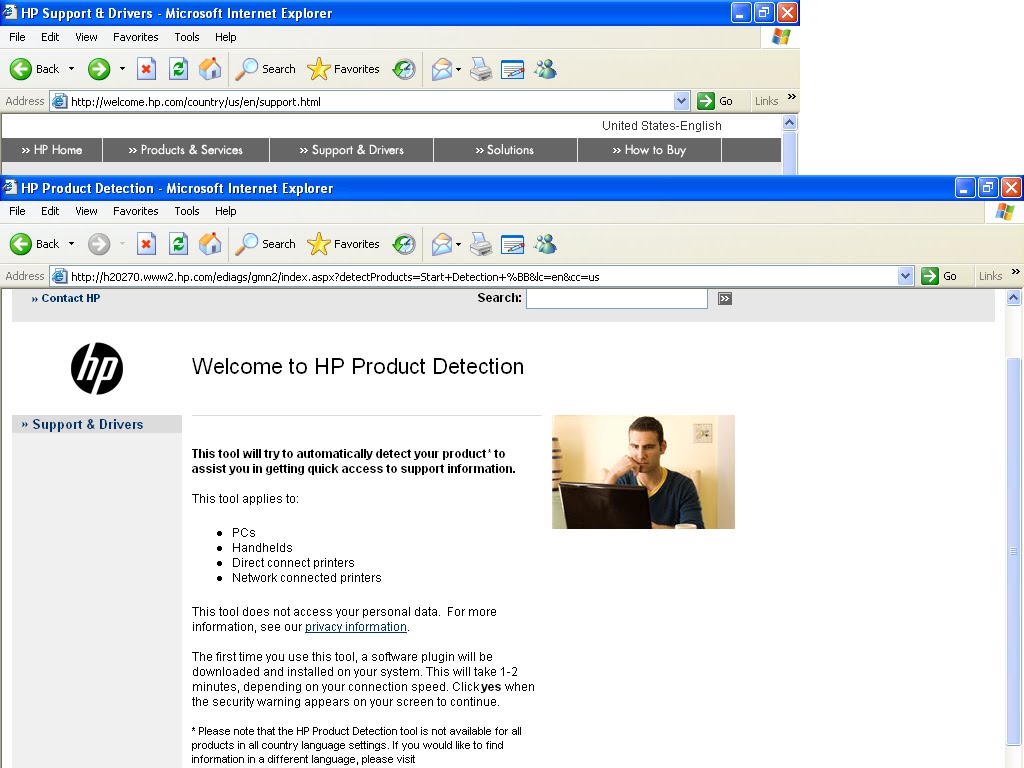This screenshot has height=768, width=1024.
Task: Click Home icon in HP Product Detection window
Action: (x=210, y=244)
